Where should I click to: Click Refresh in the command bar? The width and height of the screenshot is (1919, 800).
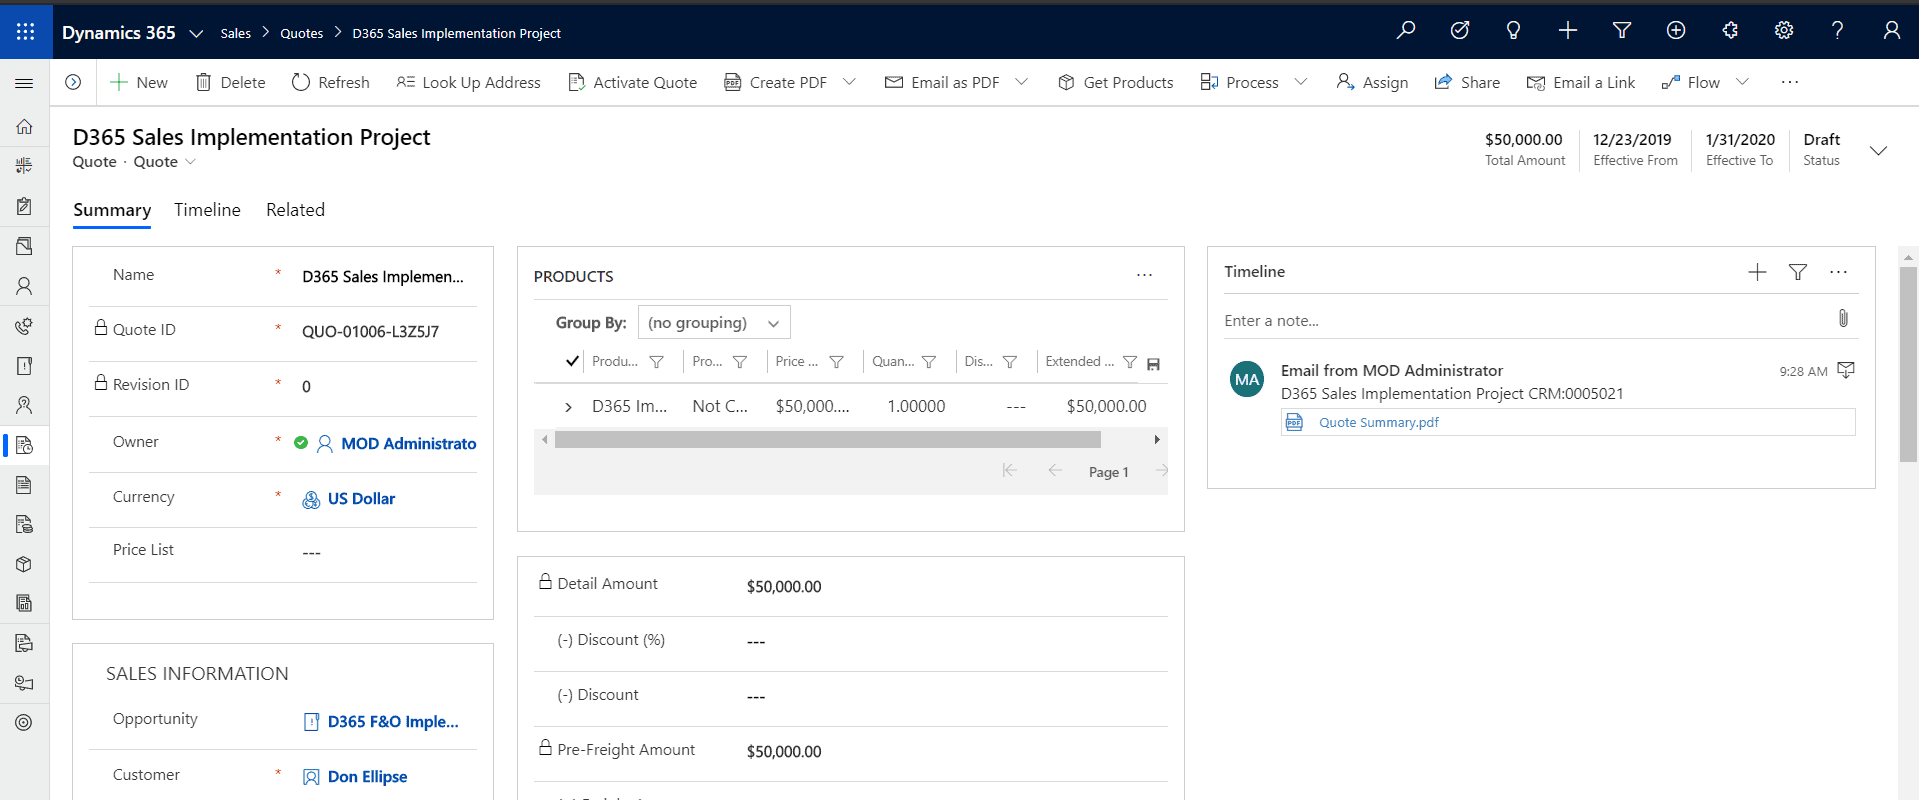coord(330,82)
